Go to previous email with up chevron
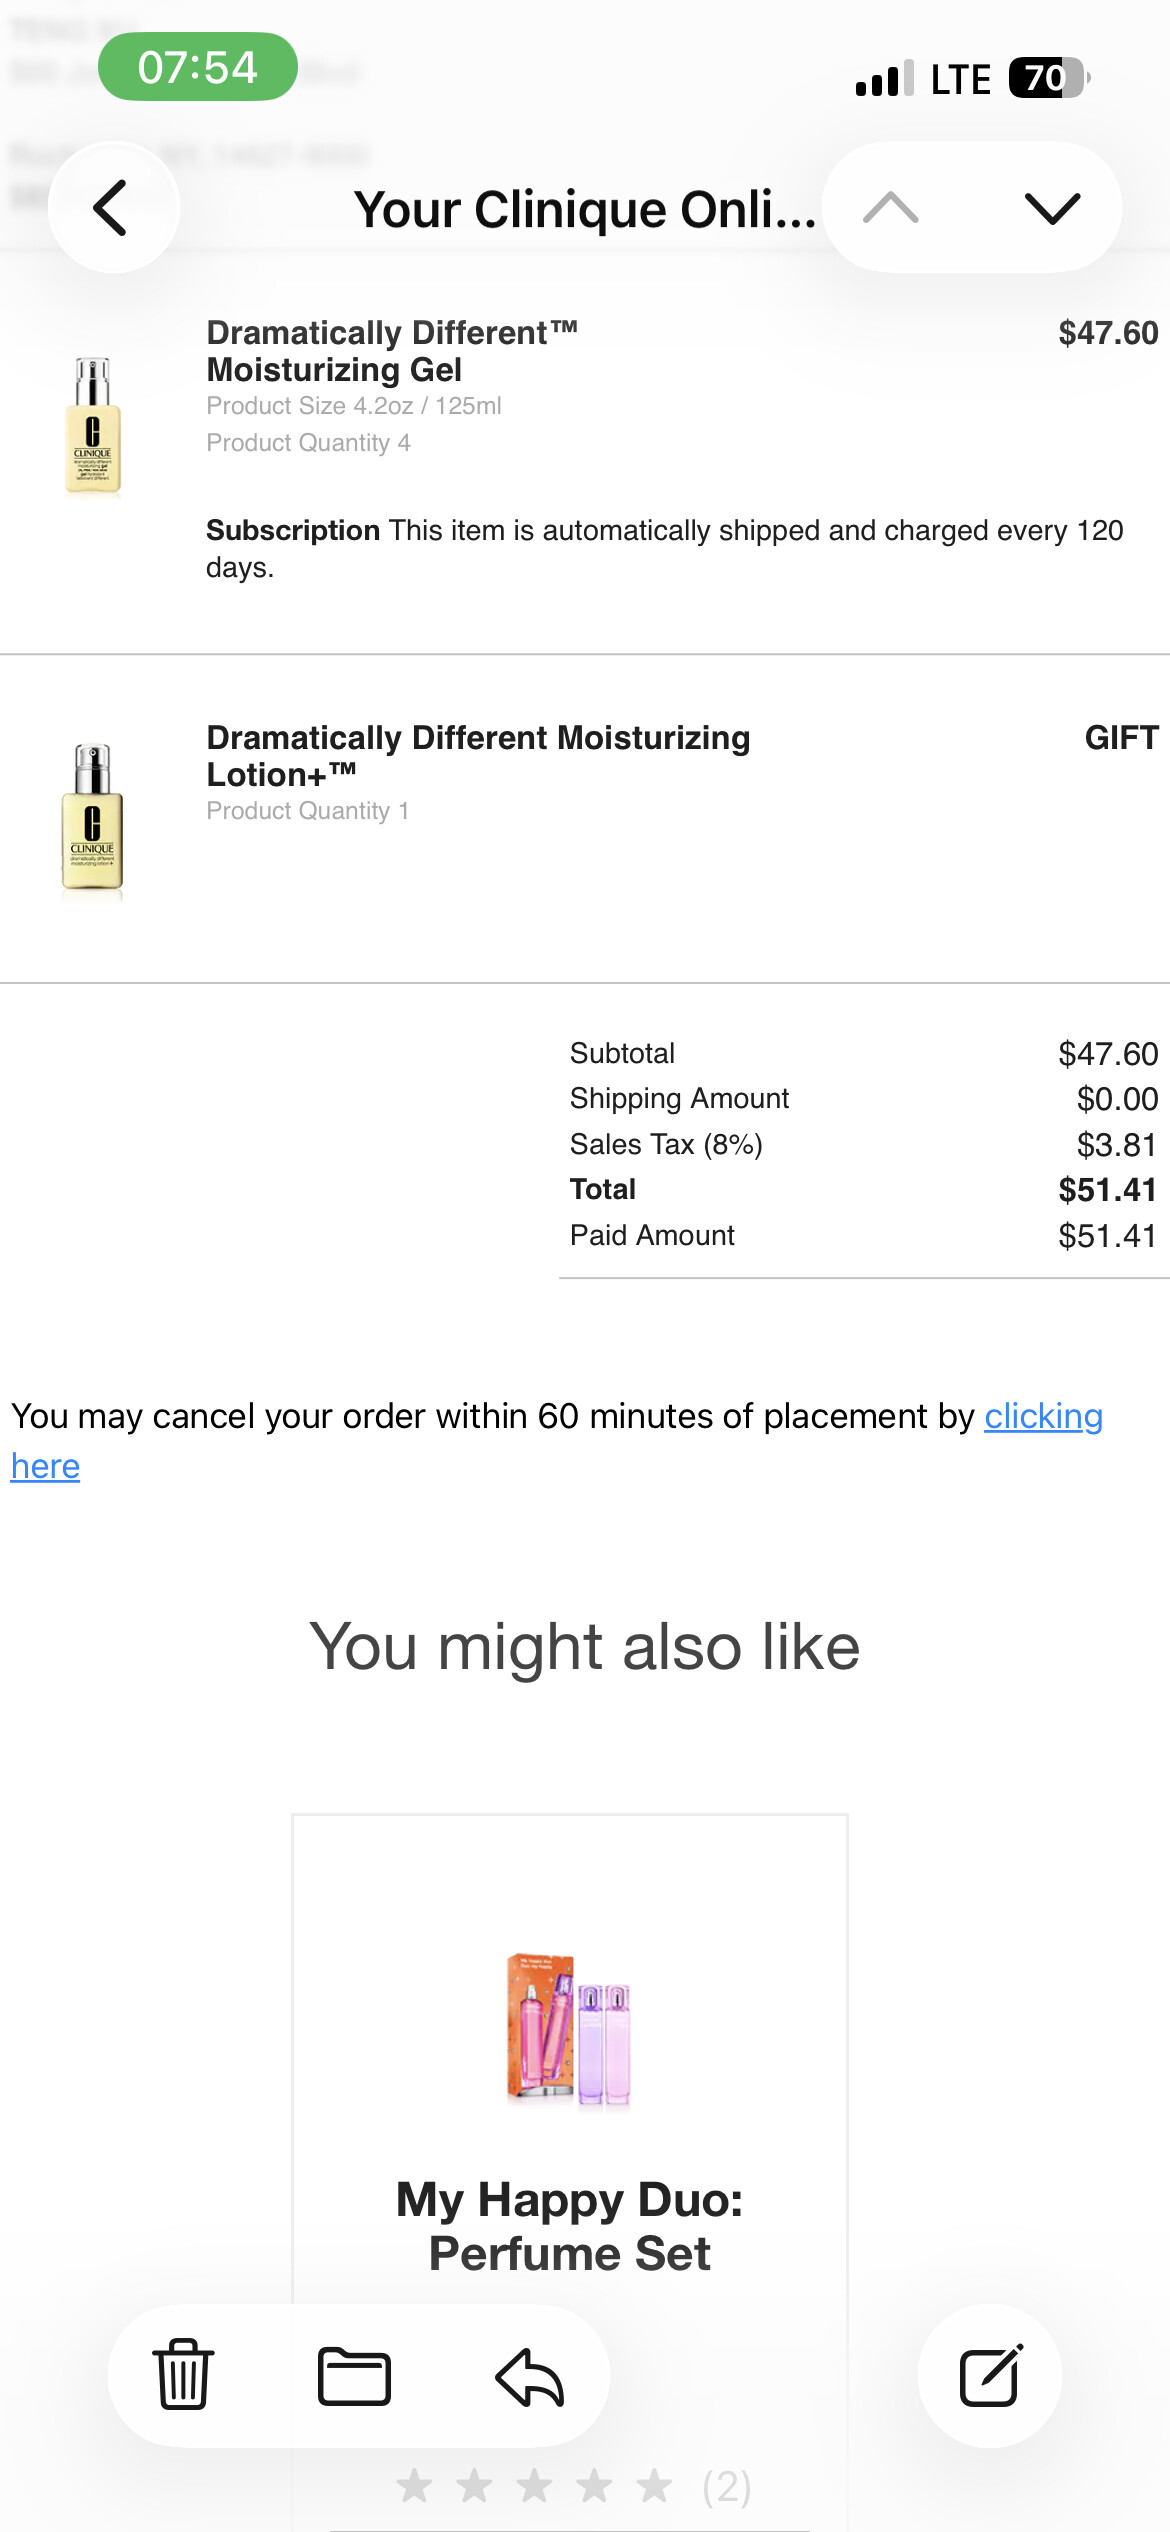This screenshot has height=2532, width=1170. pos(890,208)
